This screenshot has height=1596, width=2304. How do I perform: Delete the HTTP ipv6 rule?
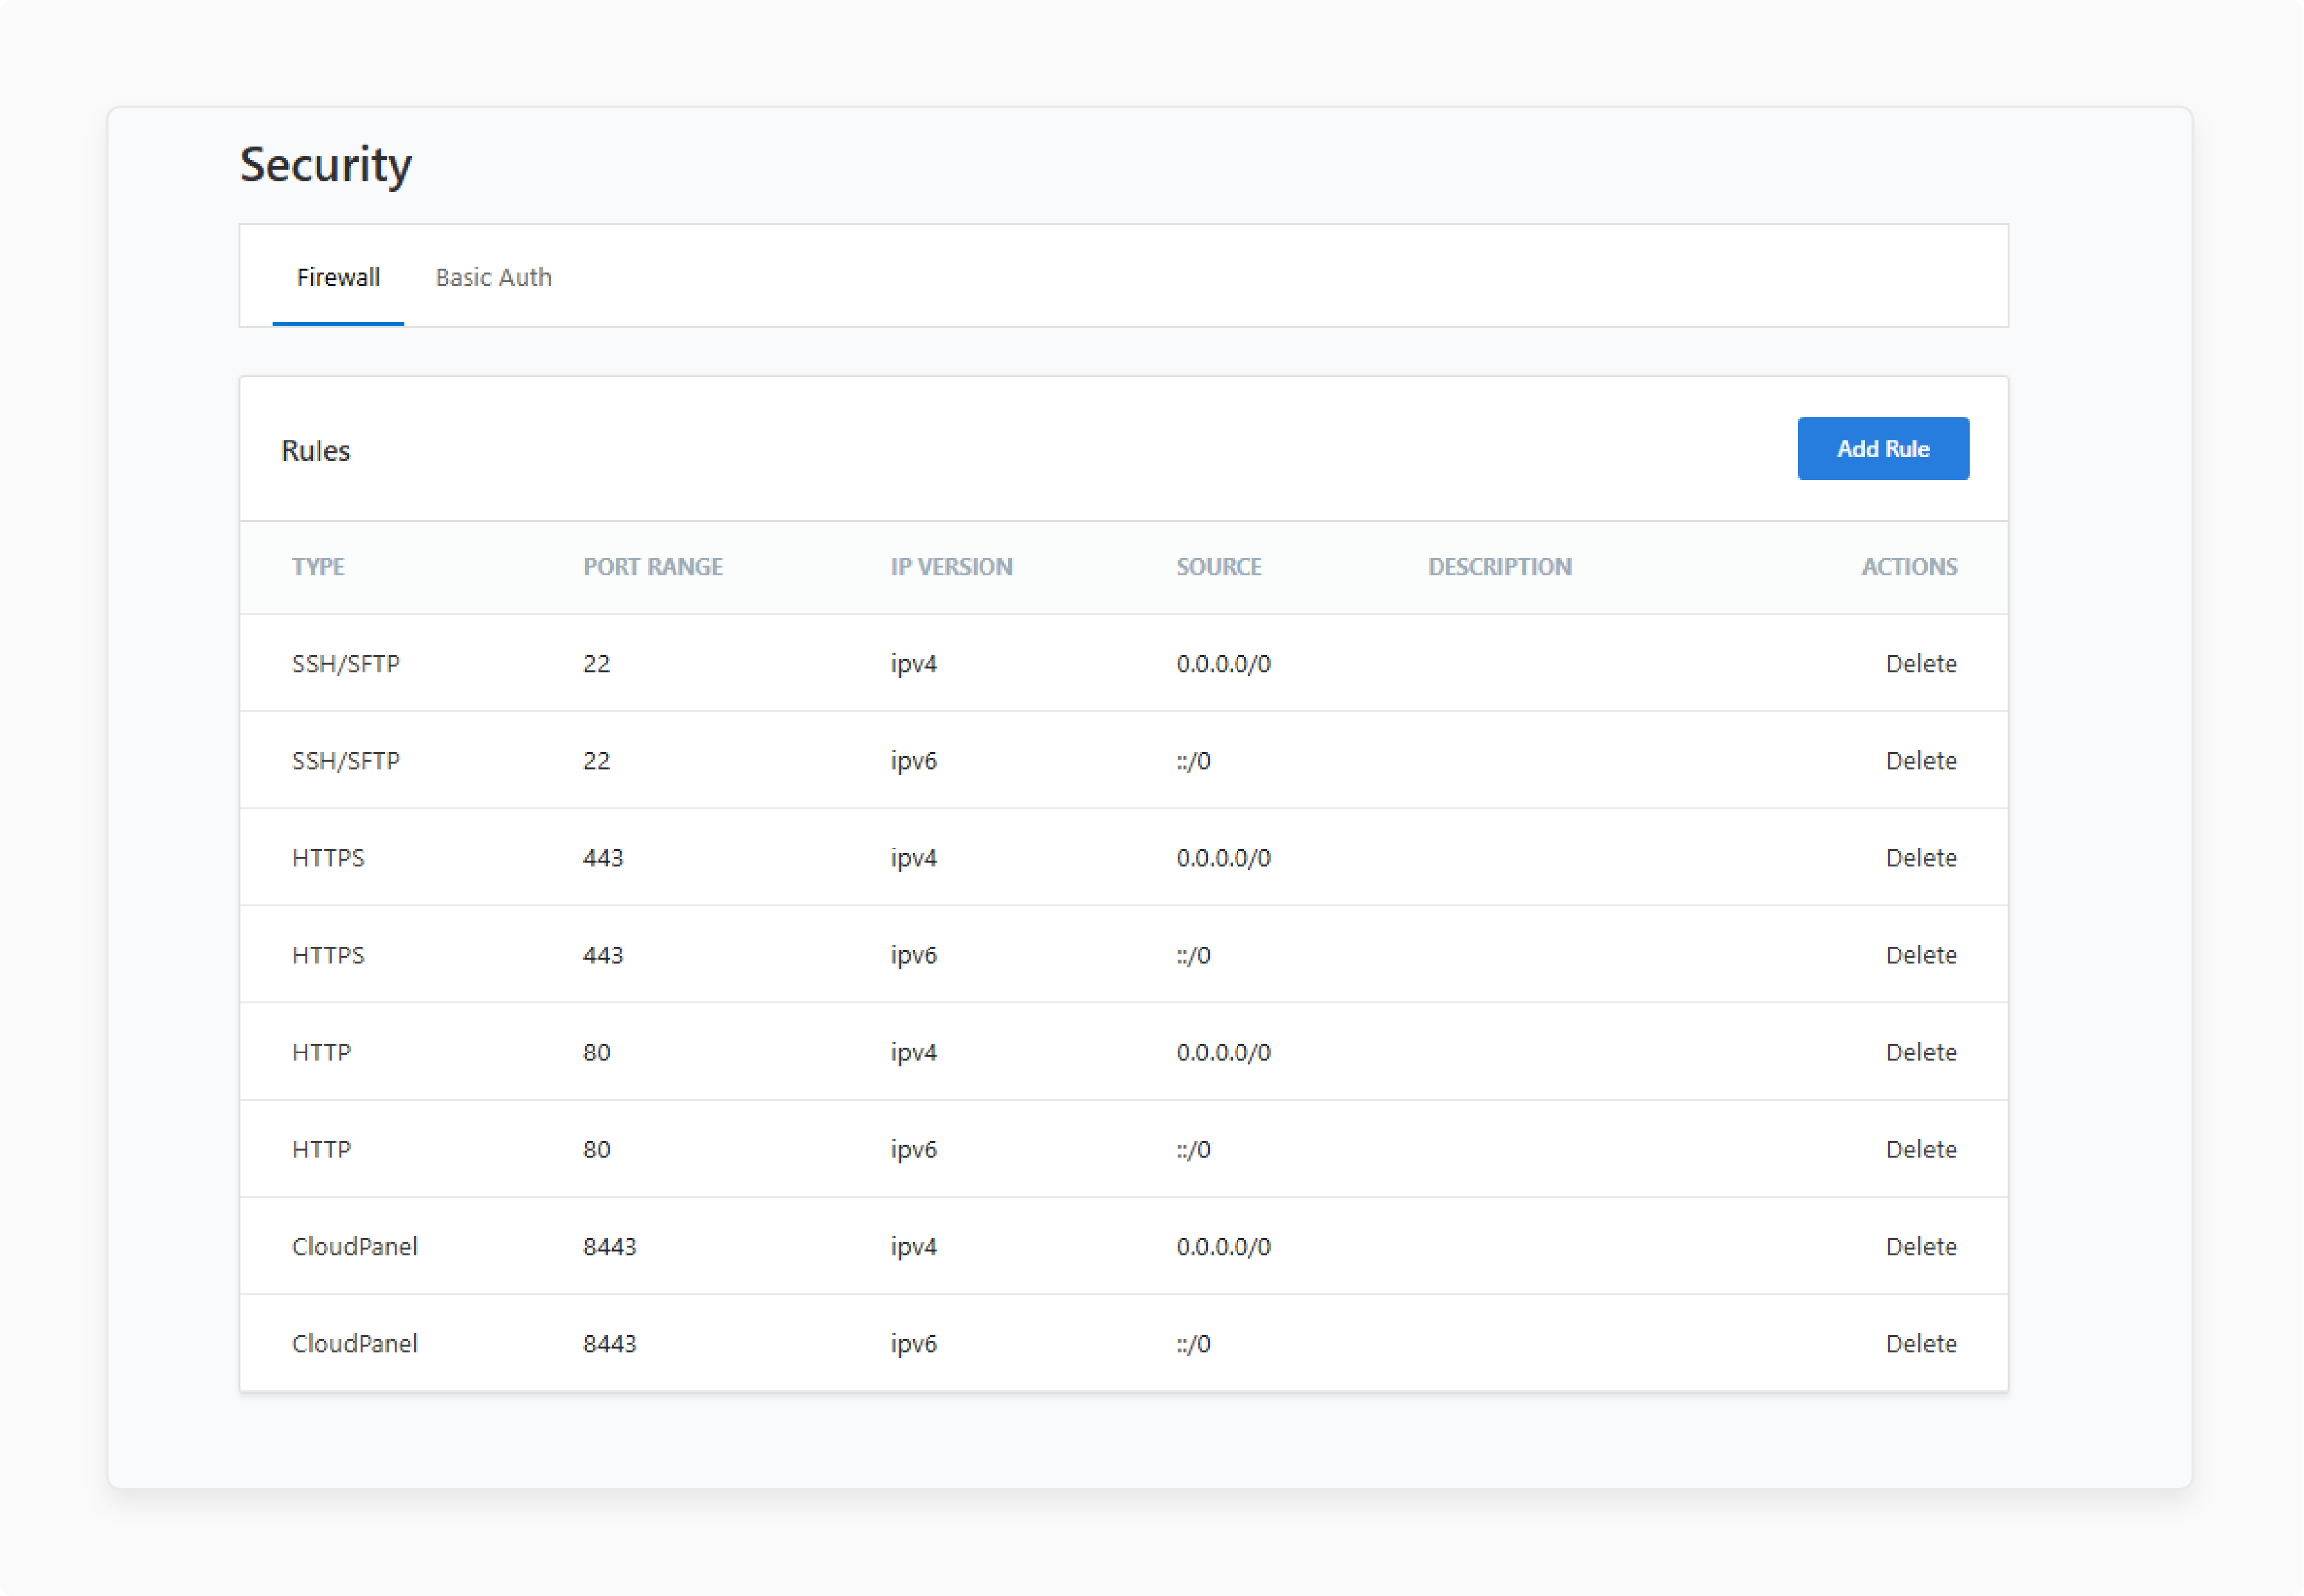point(1921,1149)
